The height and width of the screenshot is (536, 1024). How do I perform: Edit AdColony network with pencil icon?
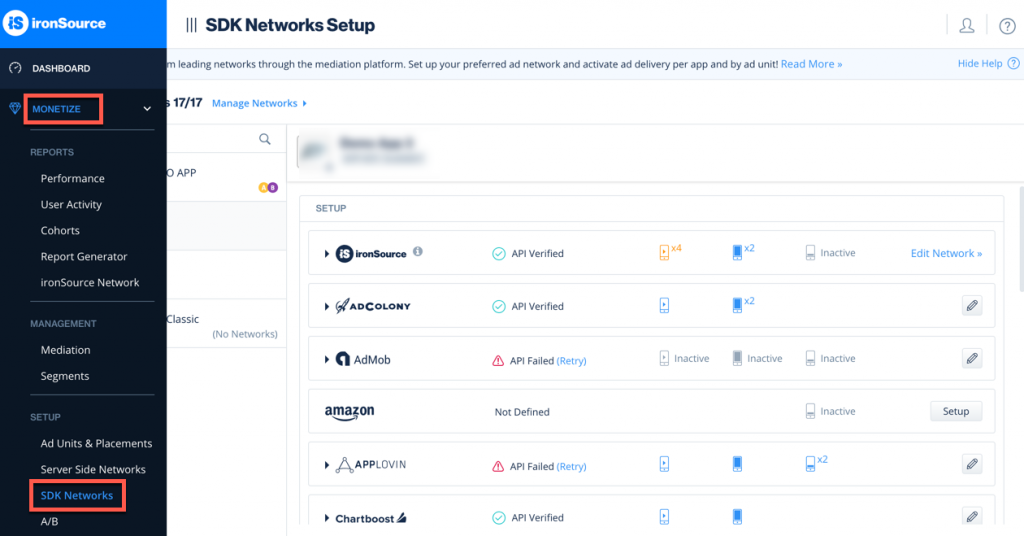click(972, 306)
